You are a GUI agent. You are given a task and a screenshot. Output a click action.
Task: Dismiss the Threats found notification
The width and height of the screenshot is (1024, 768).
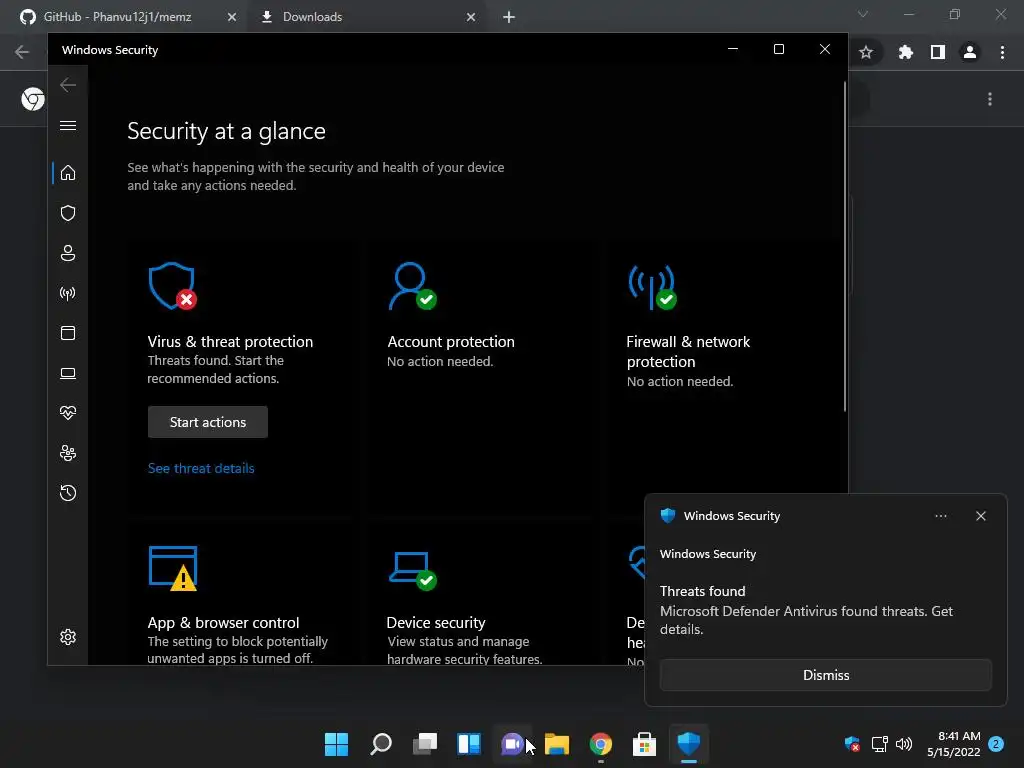[x=825, y=675]
